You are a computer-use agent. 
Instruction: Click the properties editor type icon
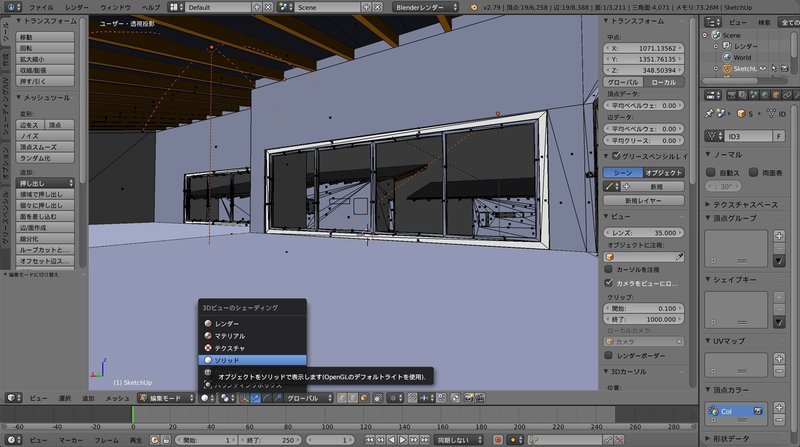tap(713, 95)
